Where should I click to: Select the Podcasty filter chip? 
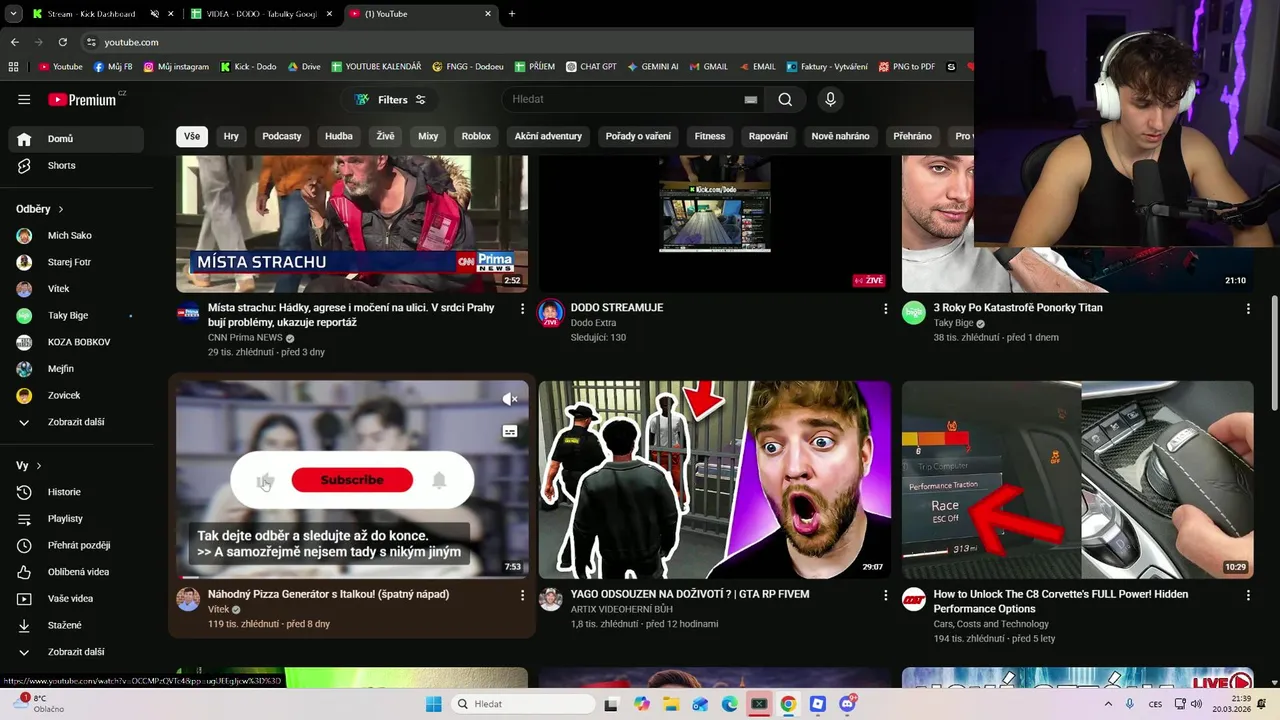[x=282, y=136]
